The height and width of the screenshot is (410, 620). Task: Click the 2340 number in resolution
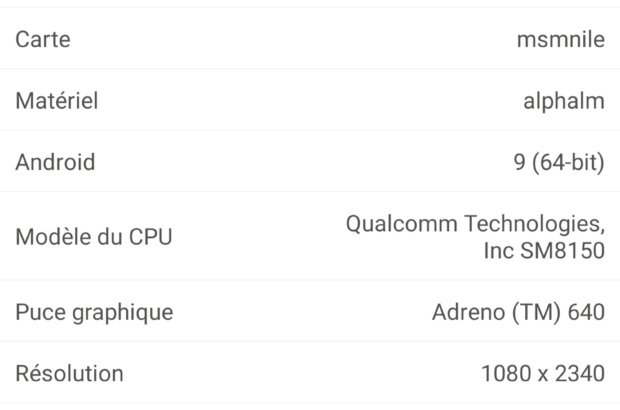(580, 374)
